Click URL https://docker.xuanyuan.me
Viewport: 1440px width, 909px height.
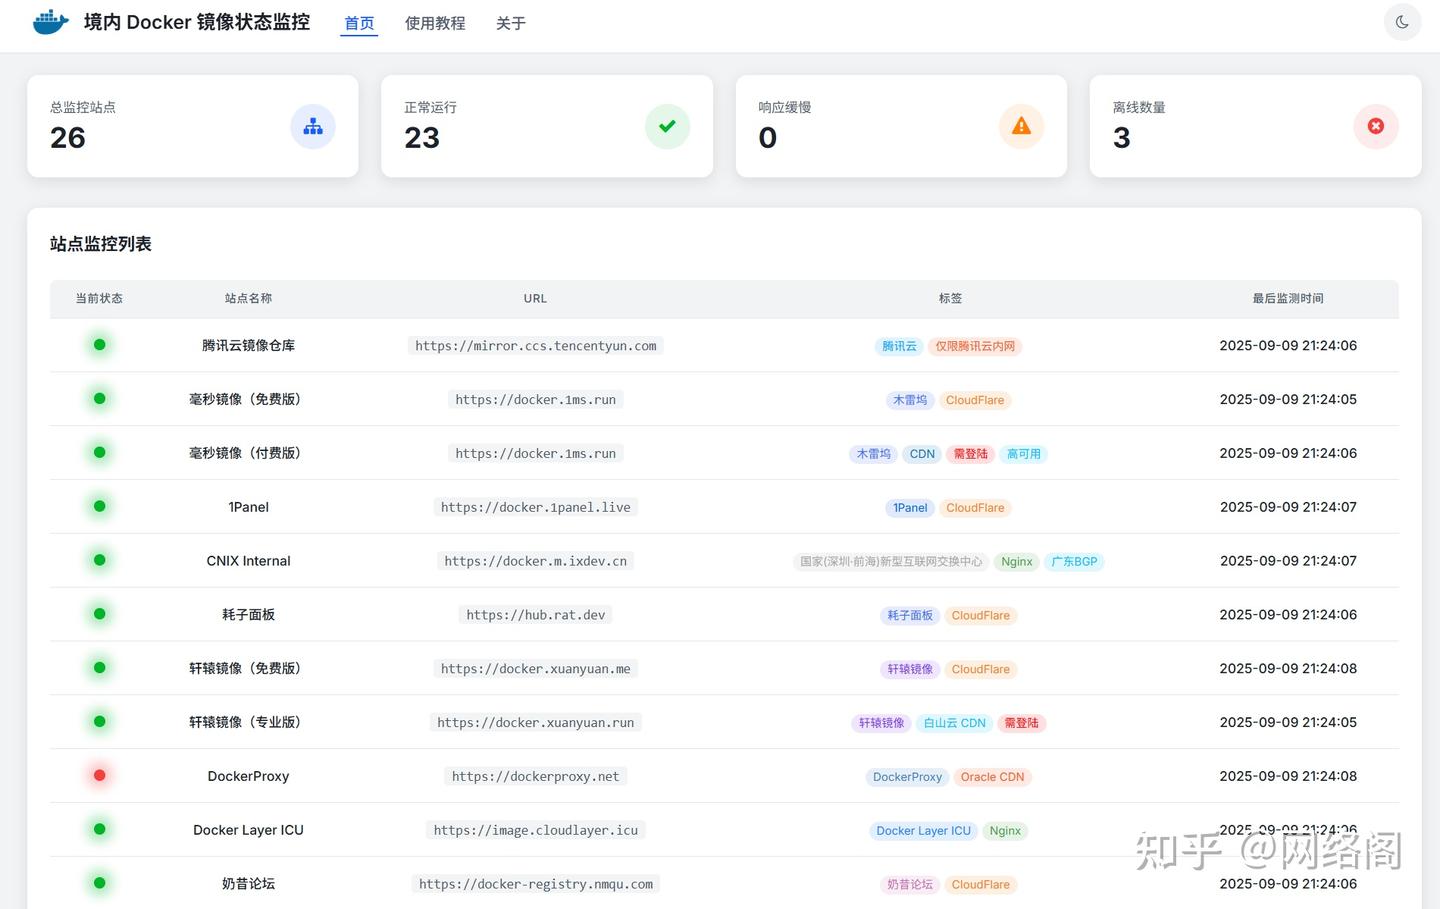point(536,669)
